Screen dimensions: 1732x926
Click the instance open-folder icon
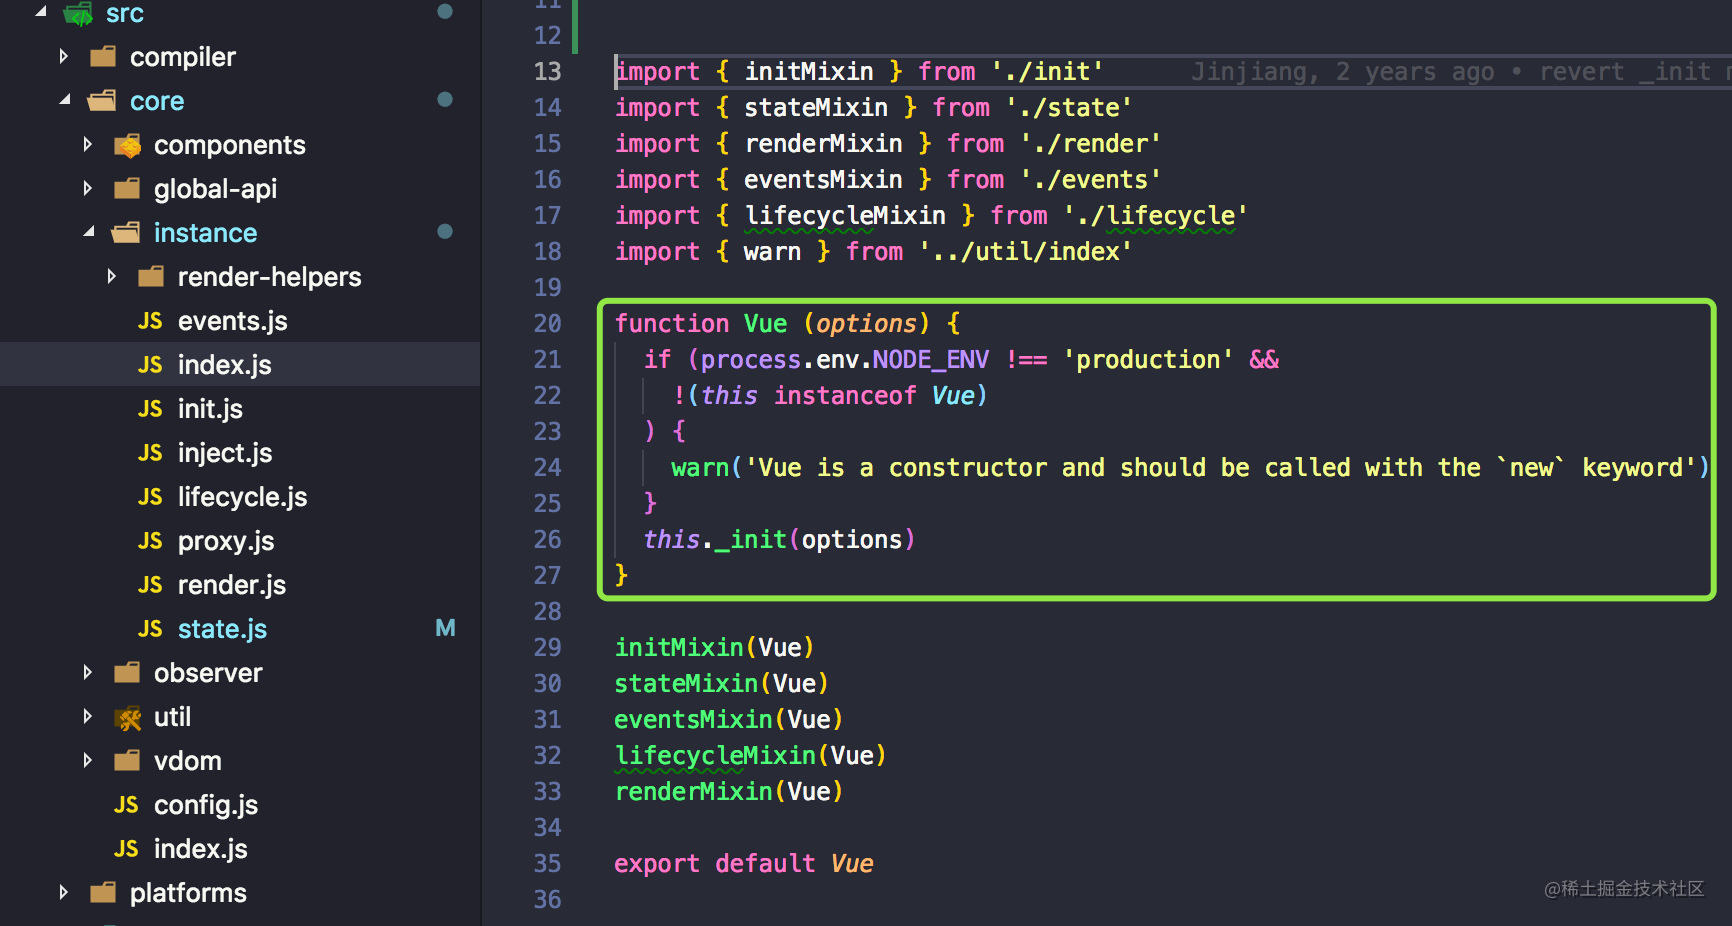(x=126, y=232)
